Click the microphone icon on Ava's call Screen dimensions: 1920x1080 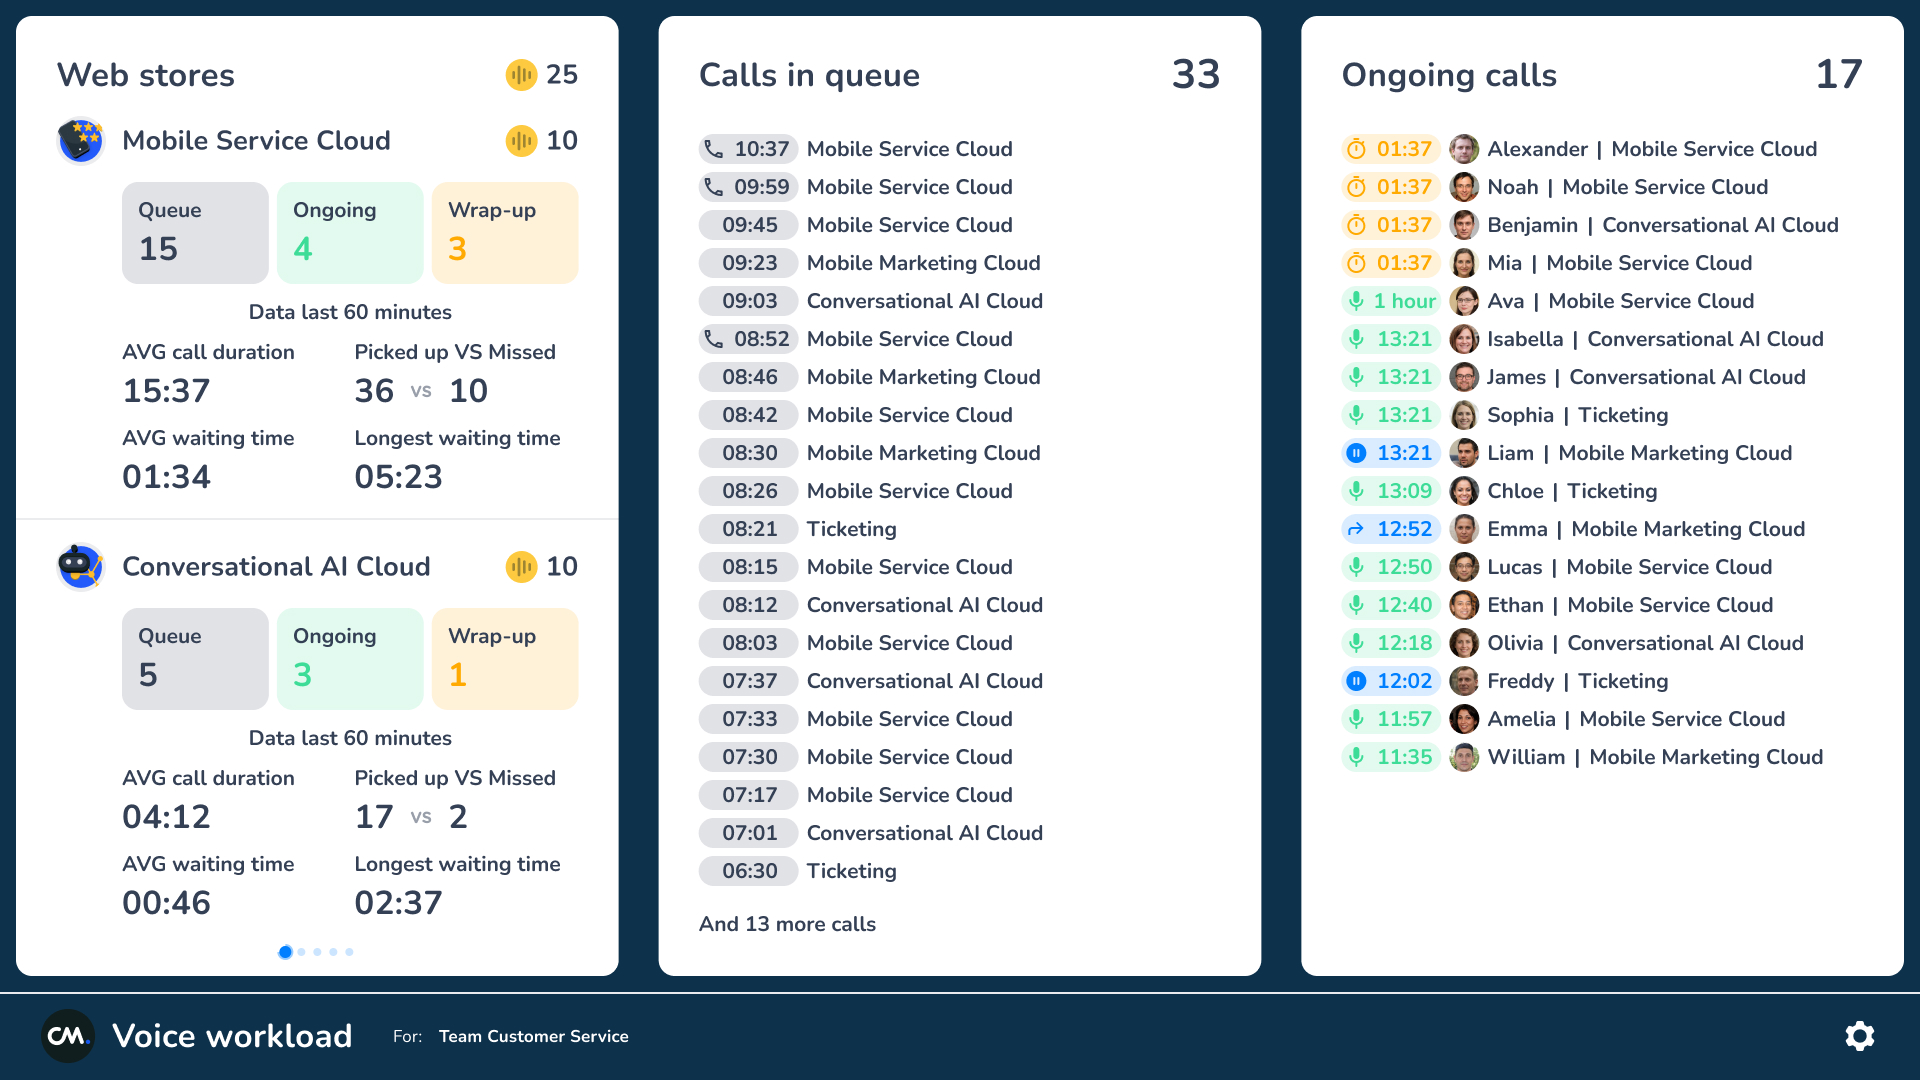1356,301
